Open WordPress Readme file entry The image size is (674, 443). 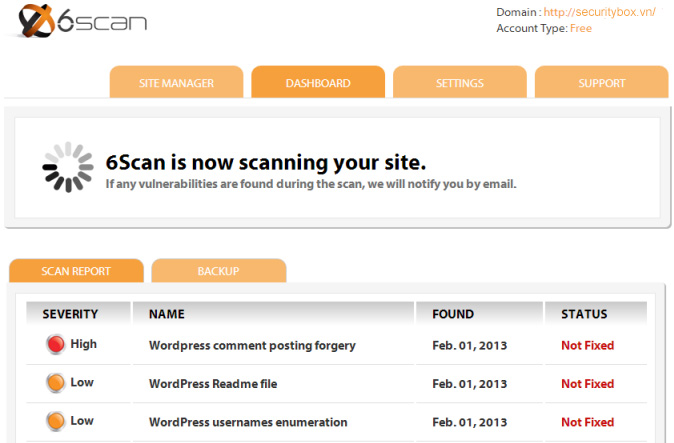pos(213,384)
